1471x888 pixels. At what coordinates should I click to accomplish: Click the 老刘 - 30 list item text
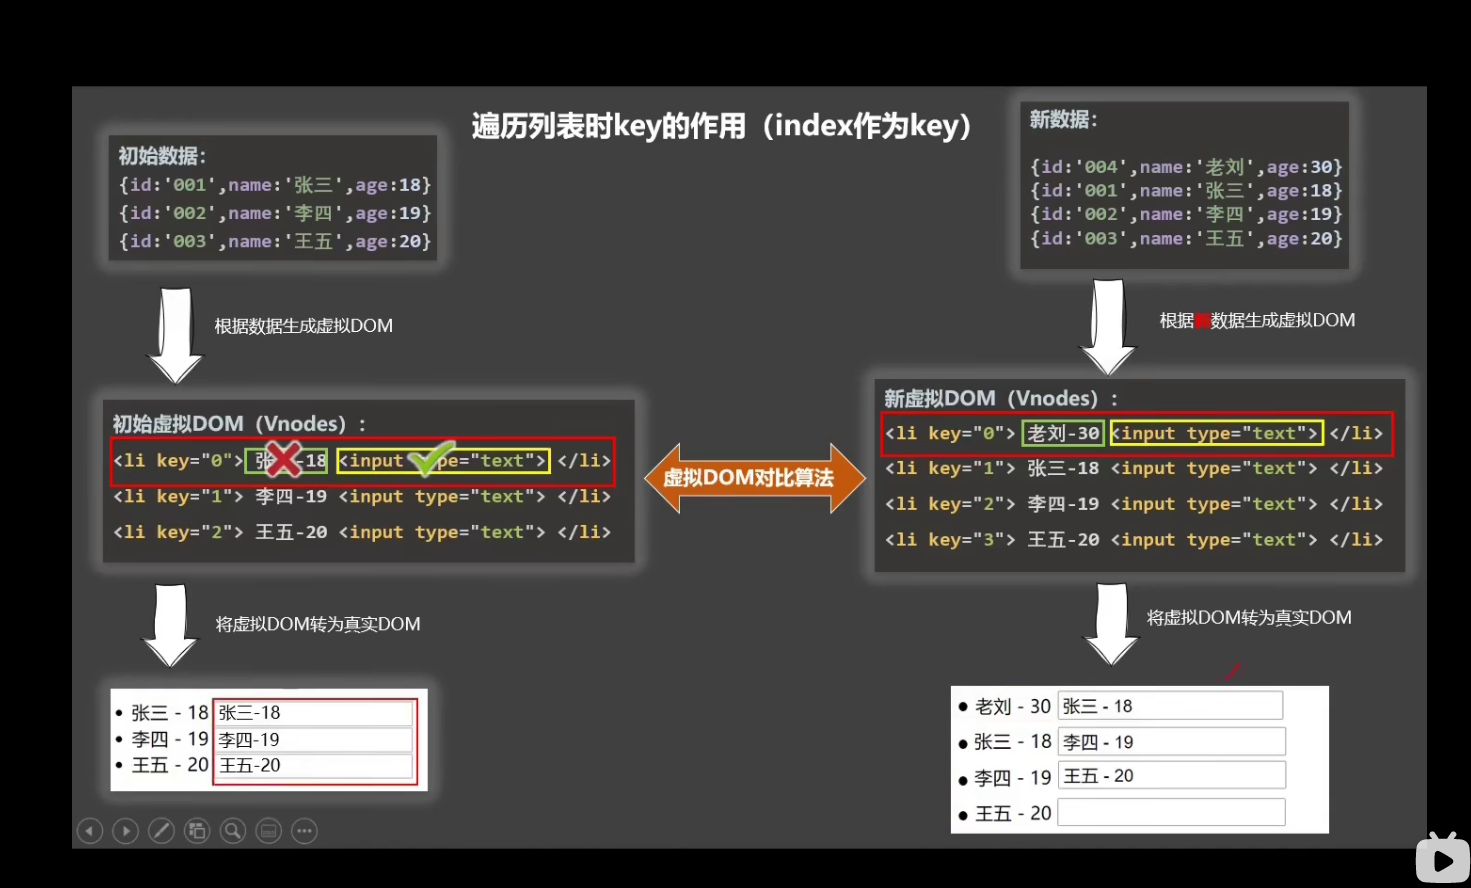[x=1013, y=706]
